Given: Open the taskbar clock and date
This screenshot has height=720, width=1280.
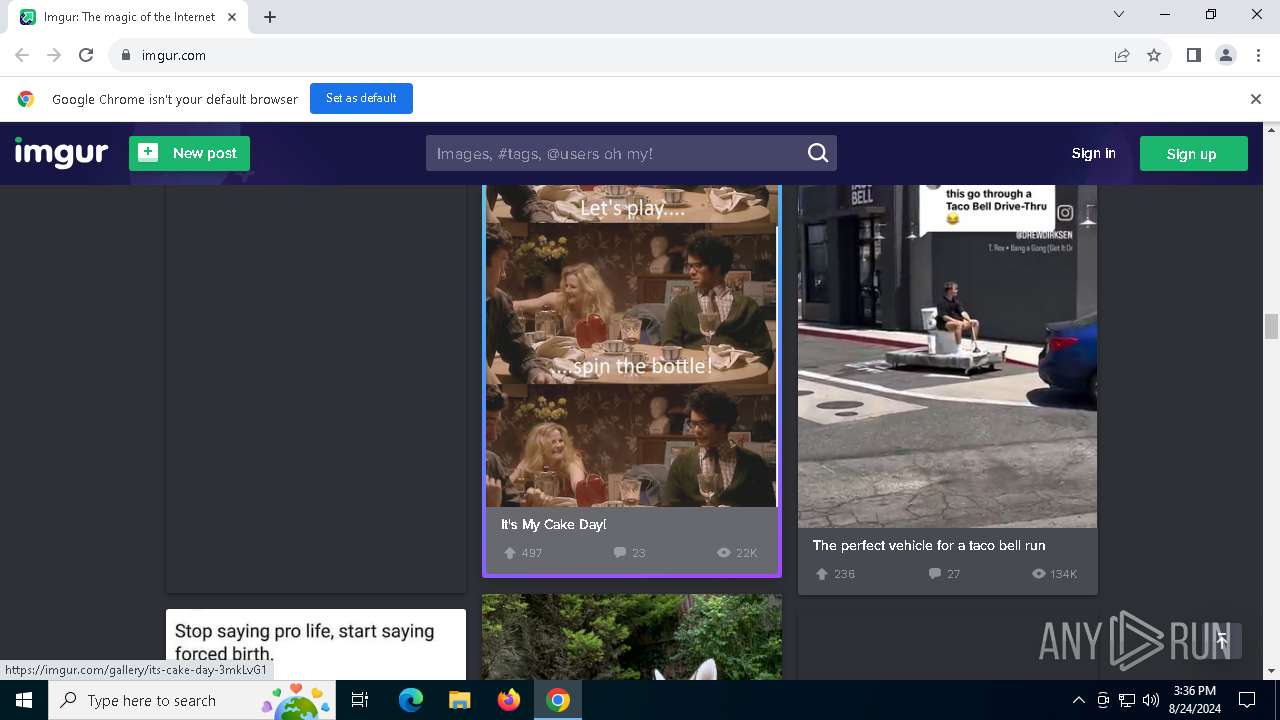Looking at the screenshot, I should point(1194,700).
